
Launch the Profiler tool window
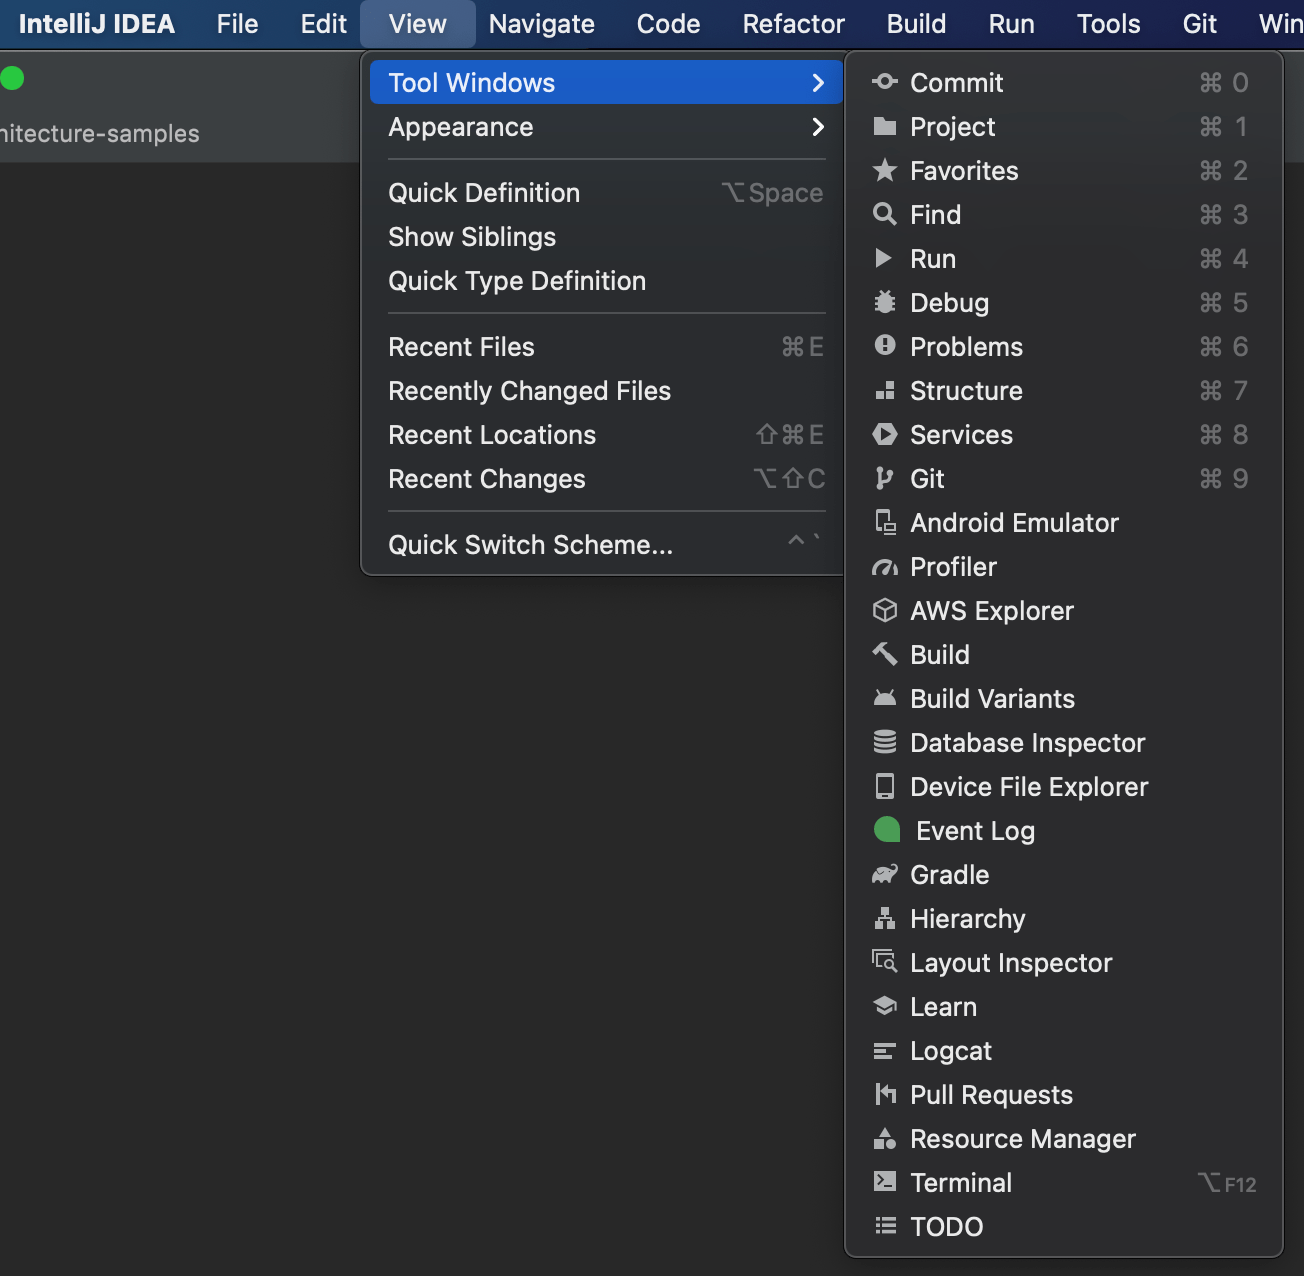953,566
